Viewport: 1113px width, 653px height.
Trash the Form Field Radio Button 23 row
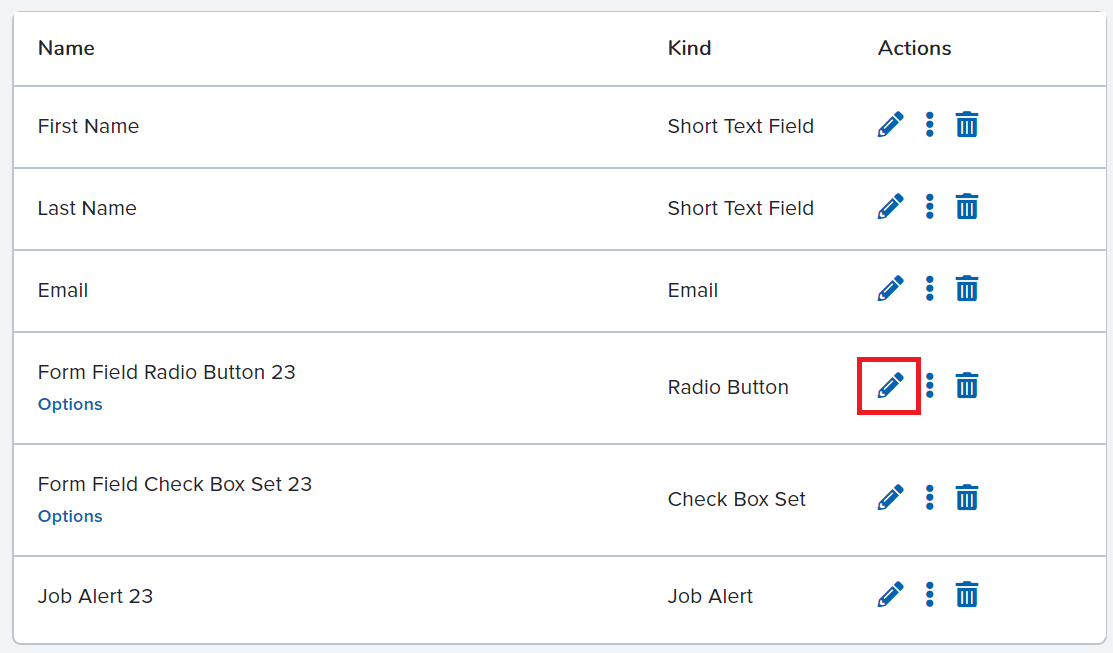pyautogui.click(x=966, y=385)
